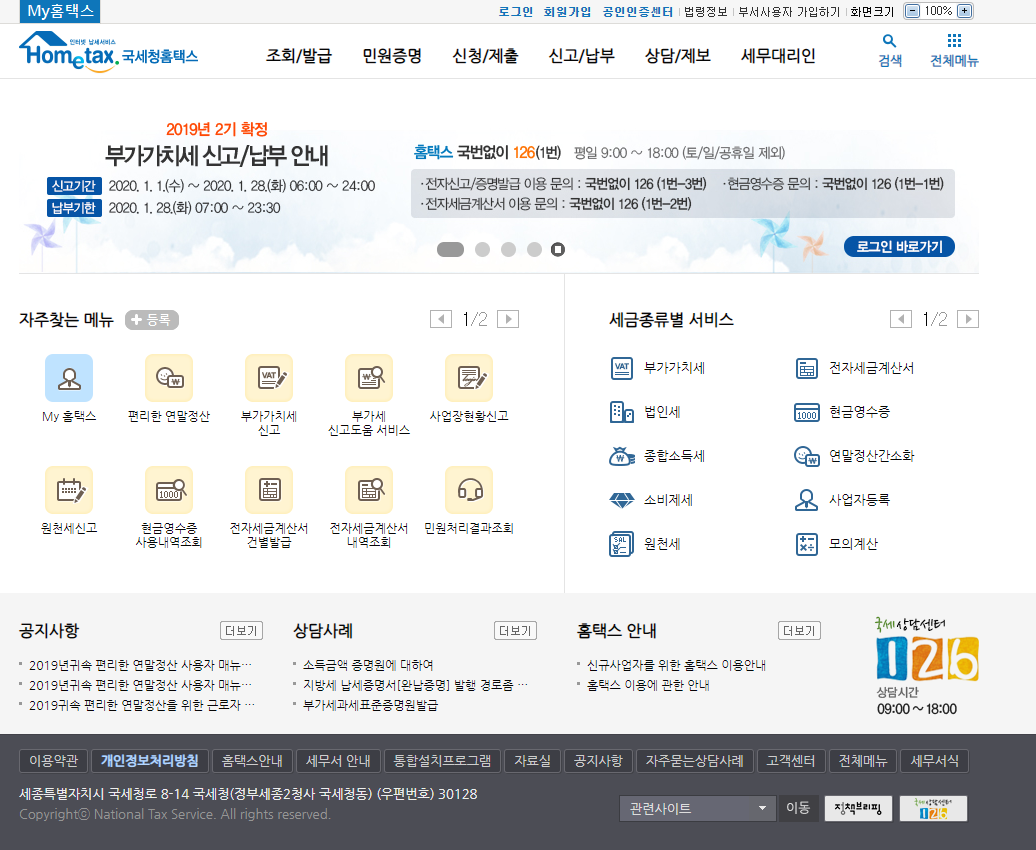Open the 세무대리인 menu
Viewport: 1036px width, 850px height.
tap(778, 56)
